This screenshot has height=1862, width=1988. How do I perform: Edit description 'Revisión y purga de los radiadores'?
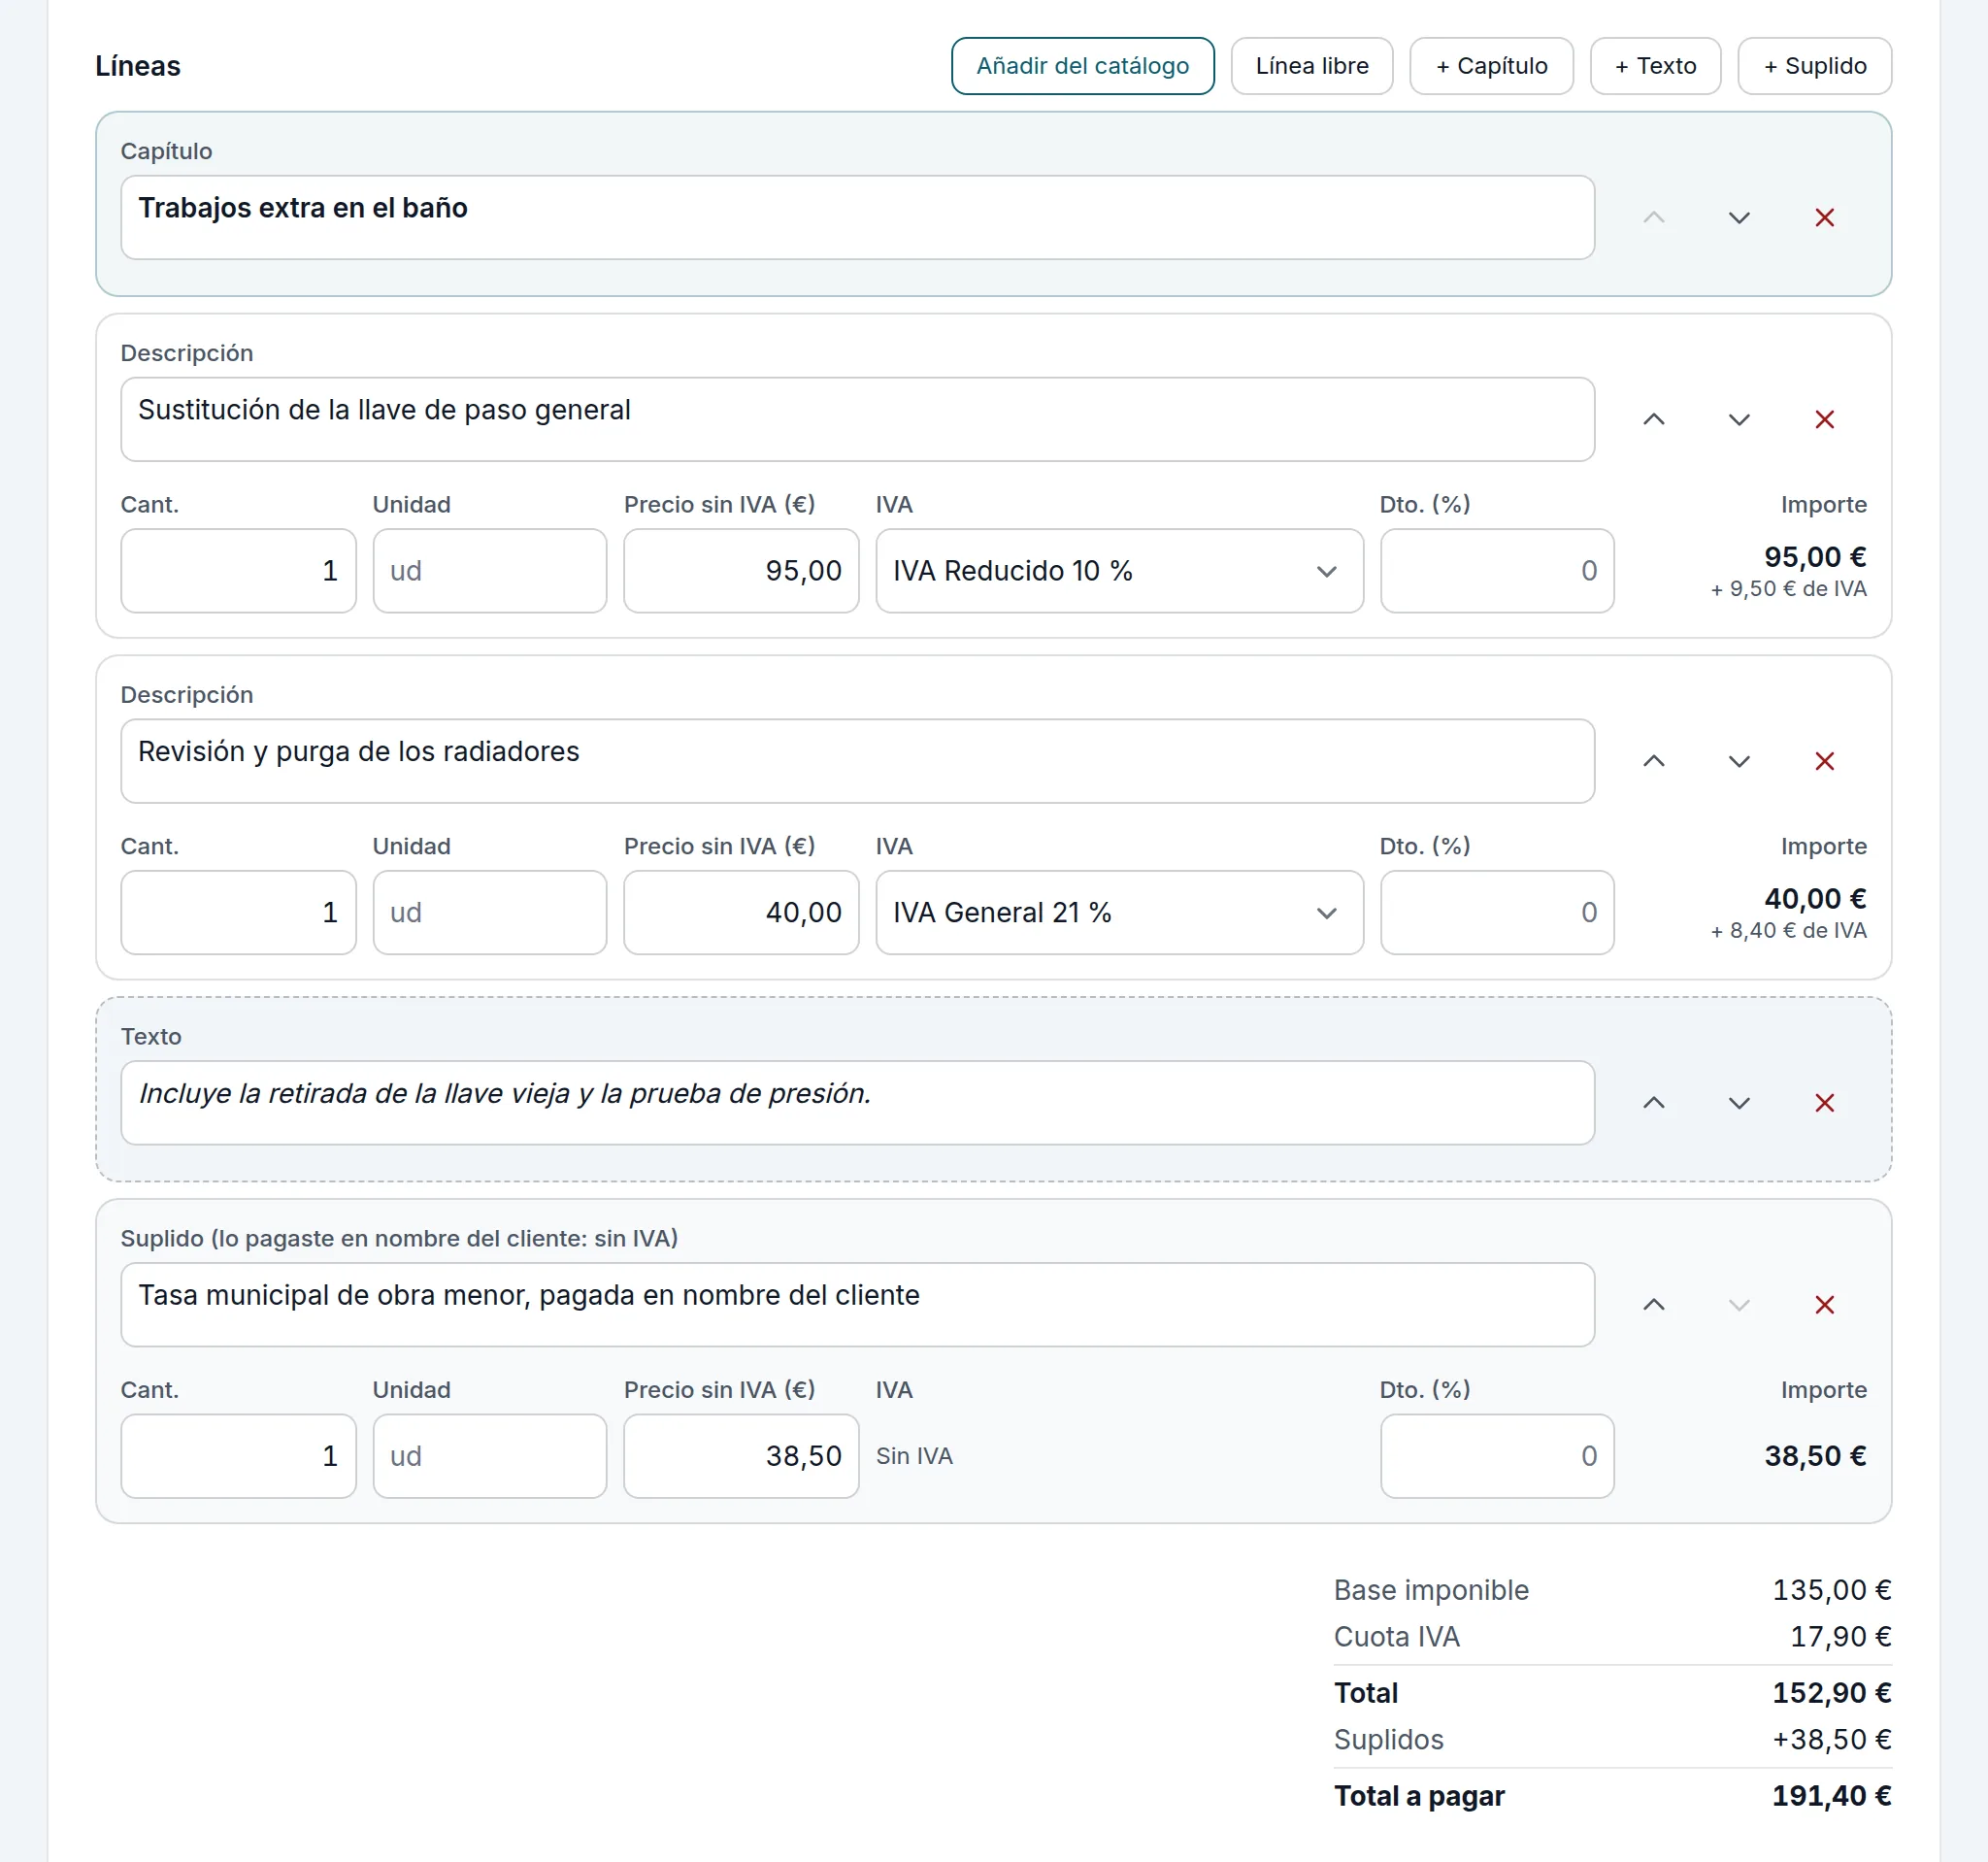pos(857,762)
